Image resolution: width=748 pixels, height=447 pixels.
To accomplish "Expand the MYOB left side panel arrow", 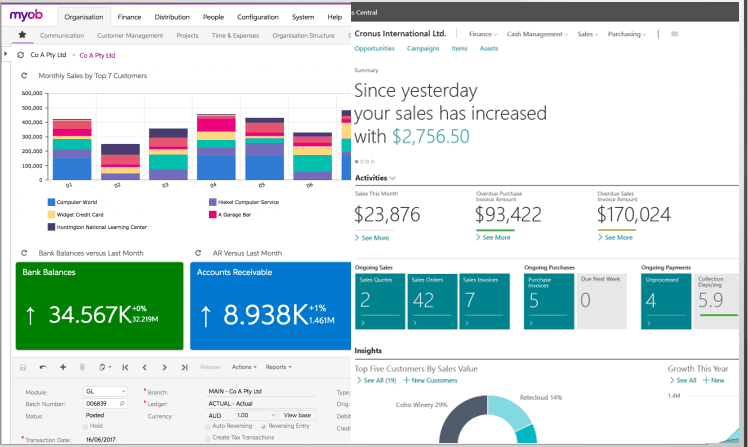I will point(6,54).
